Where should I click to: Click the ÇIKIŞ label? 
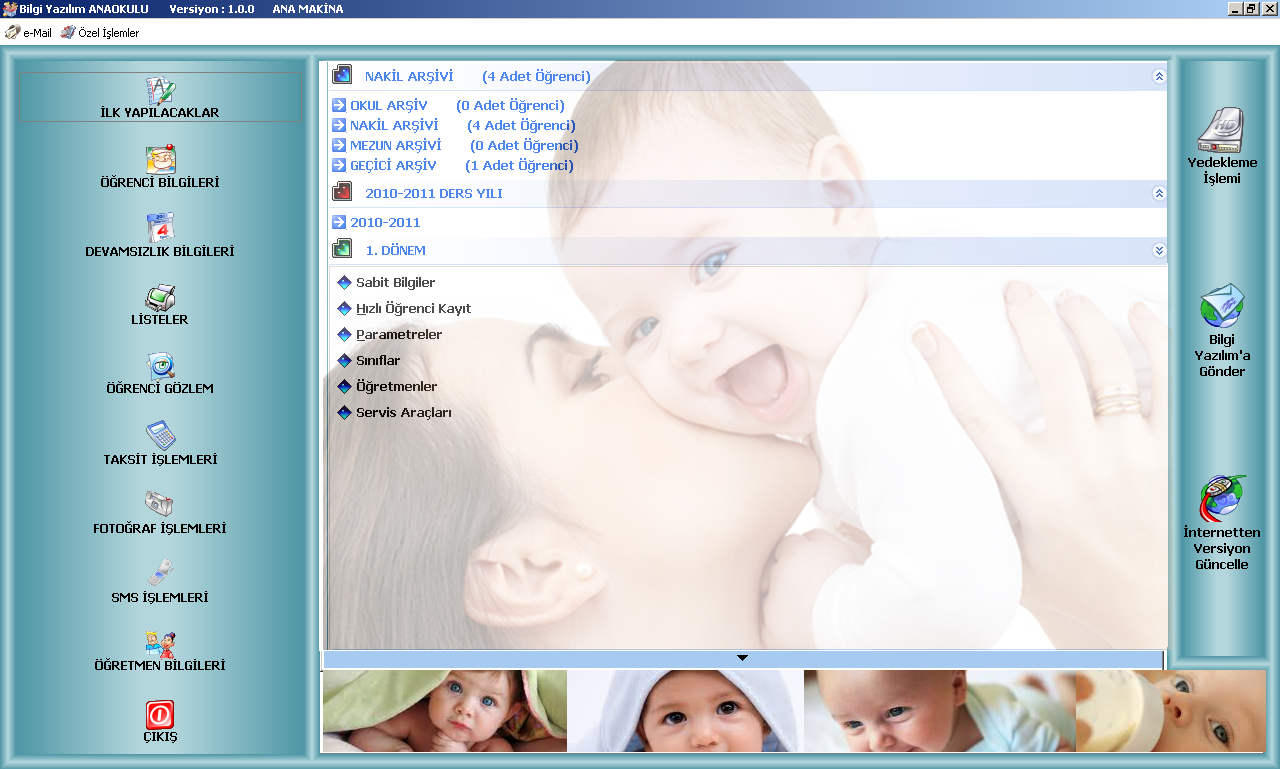tap(160, 737)
